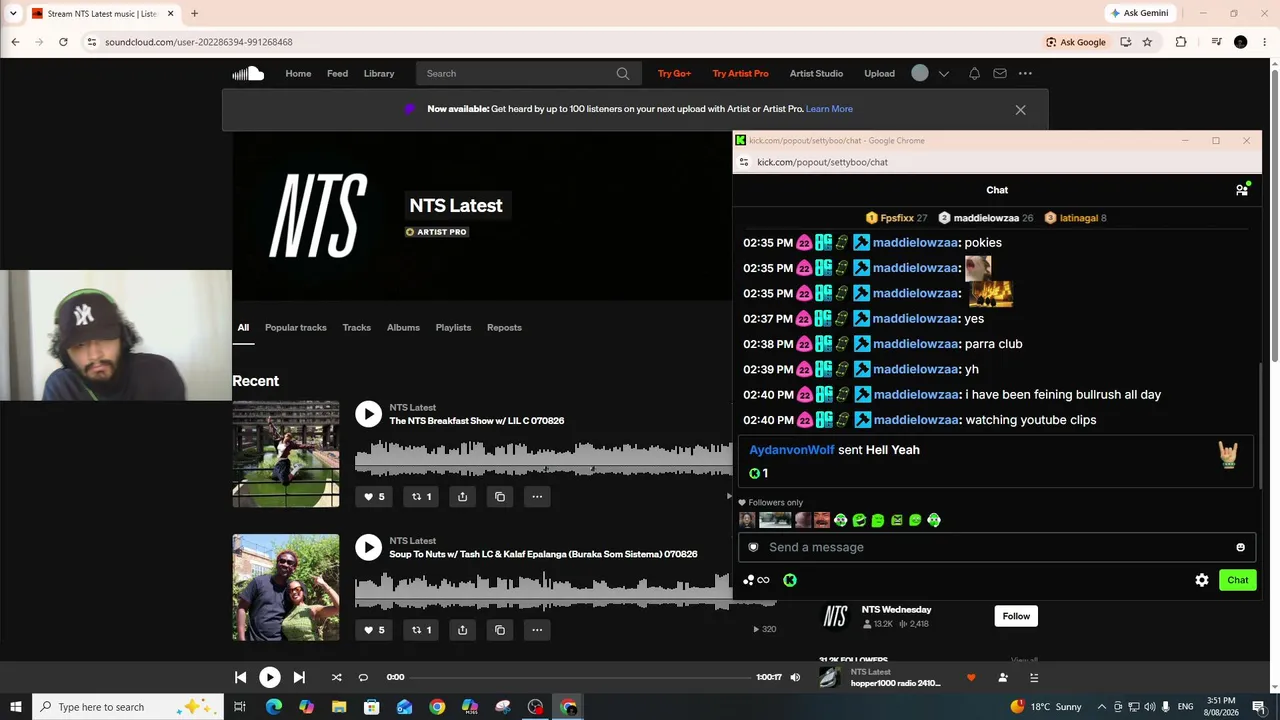This screenshot has width=1280, height=720.
Task: Click the Windows Start button
Action: click(x=15, y=707)
